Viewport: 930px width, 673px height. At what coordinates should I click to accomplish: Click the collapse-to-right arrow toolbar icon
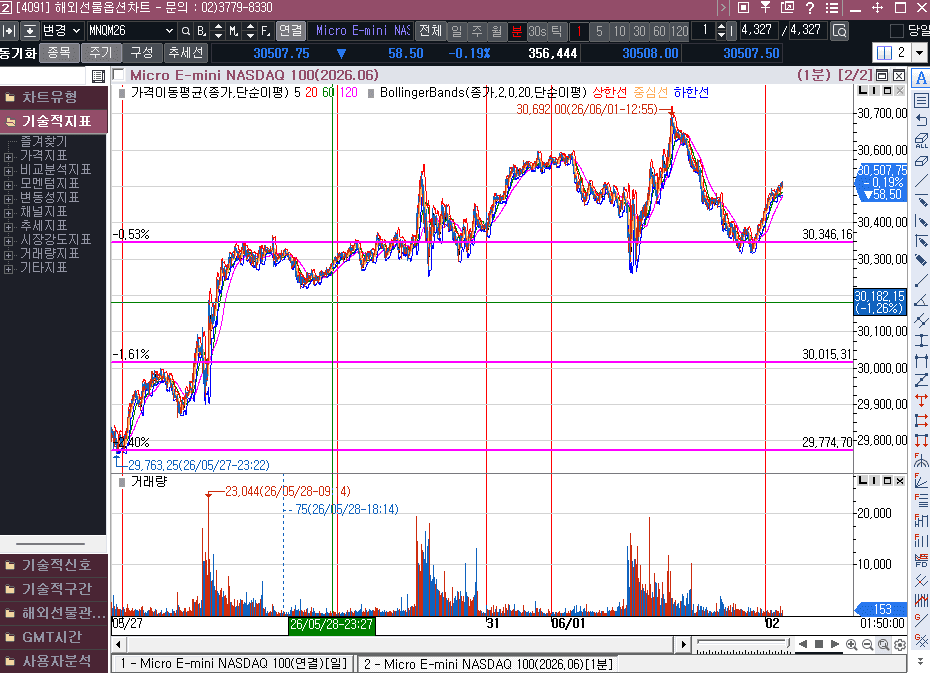[9, 31]
